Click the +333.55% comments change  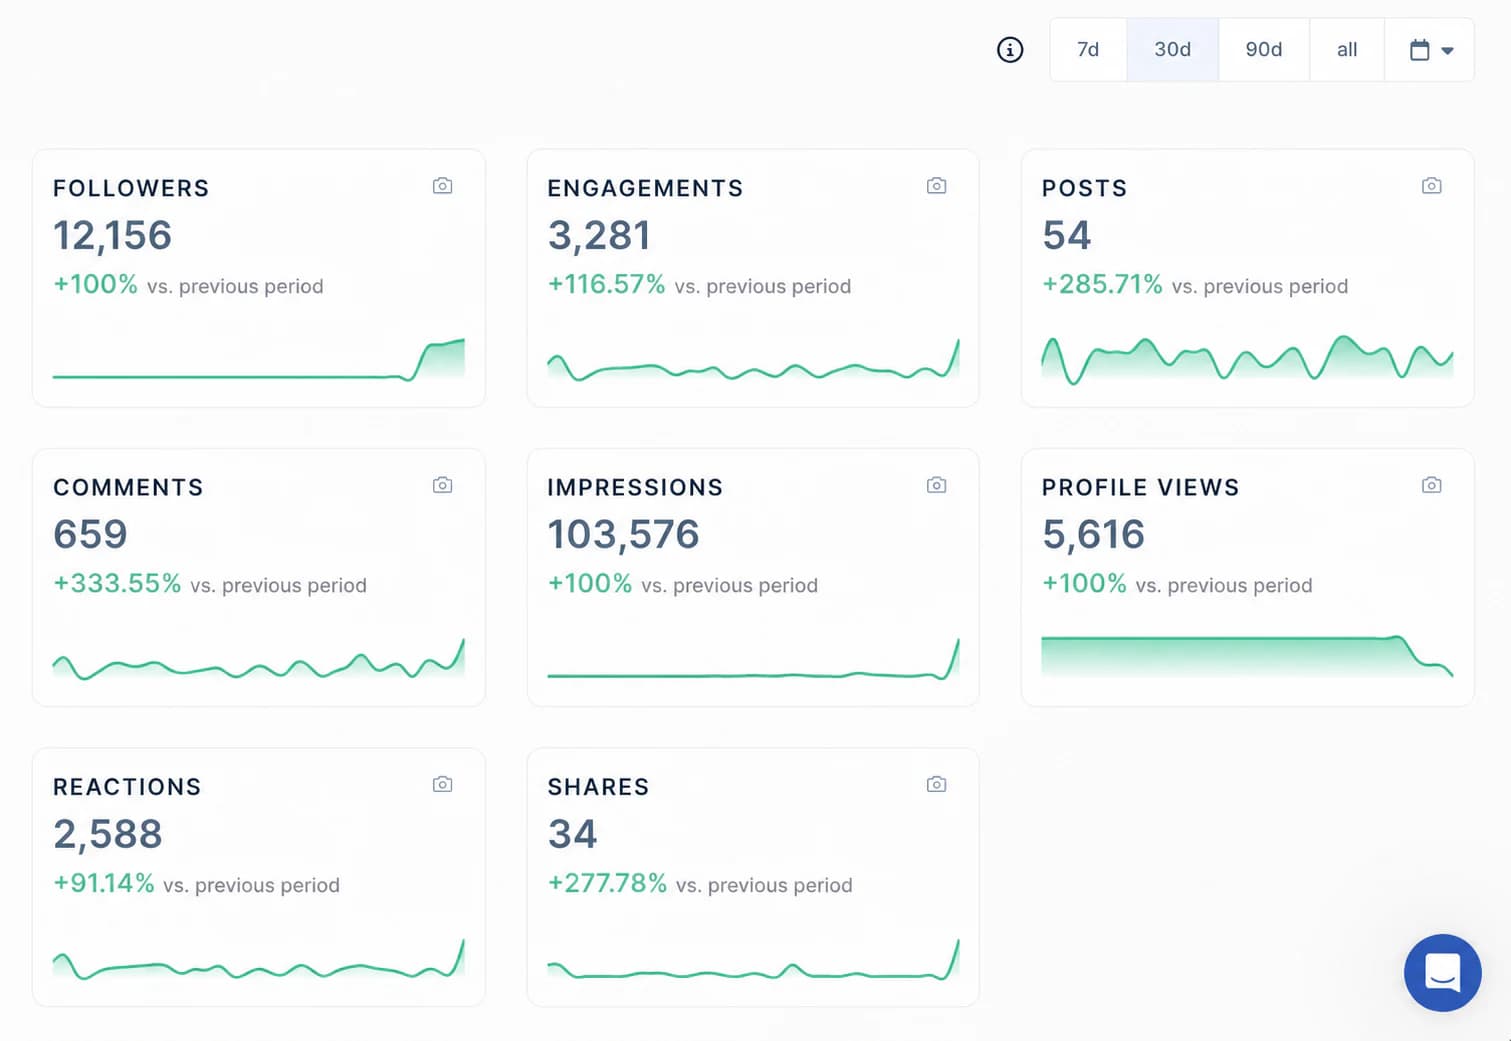(117, 584)
